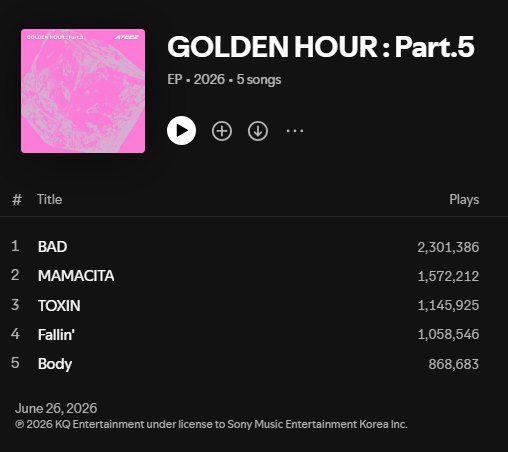Image resolution: width=508 pixels, height=452 pixels.
Task: Open the three-dot more options menu
Action: [295, 131]
